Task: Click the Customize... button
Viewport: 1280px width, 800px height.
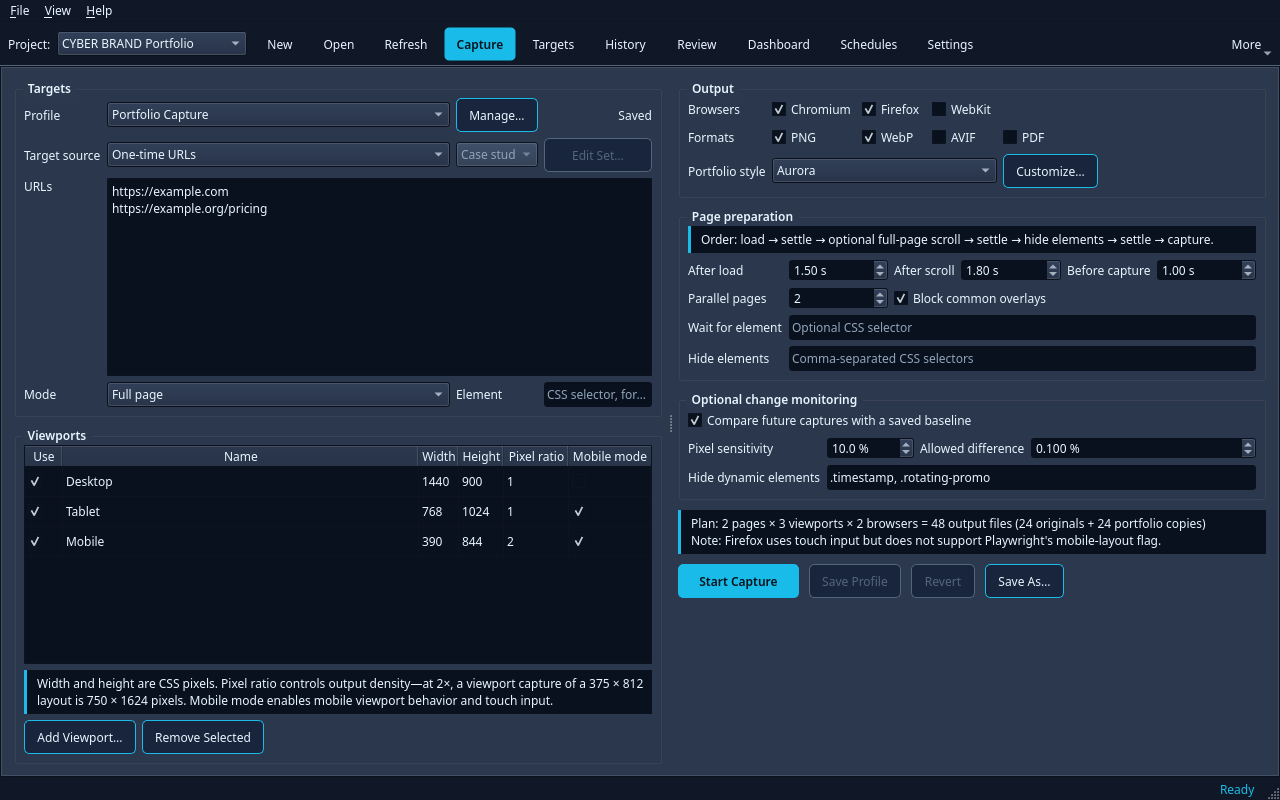Action: pyautogui.click(x=1050, y=171)
